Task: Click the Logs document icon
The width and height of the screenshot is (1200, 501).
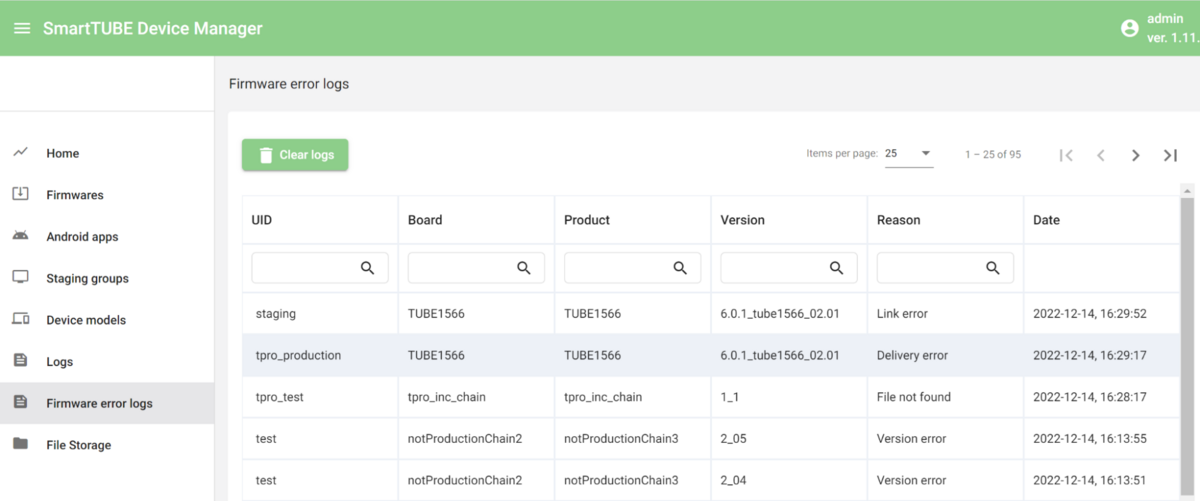Action: 21,361
